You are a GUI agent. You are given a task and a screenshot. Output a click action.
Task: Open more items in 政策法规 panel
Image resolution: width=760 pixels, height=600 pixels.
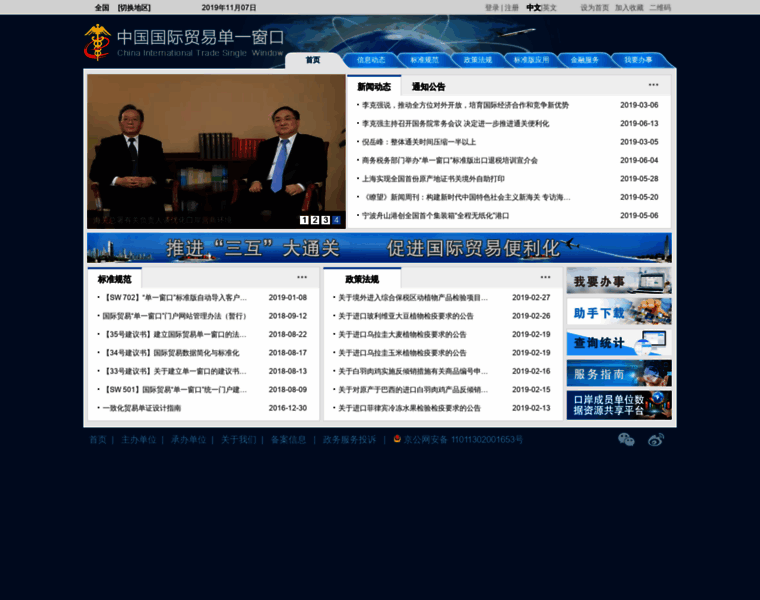(545, 277)
